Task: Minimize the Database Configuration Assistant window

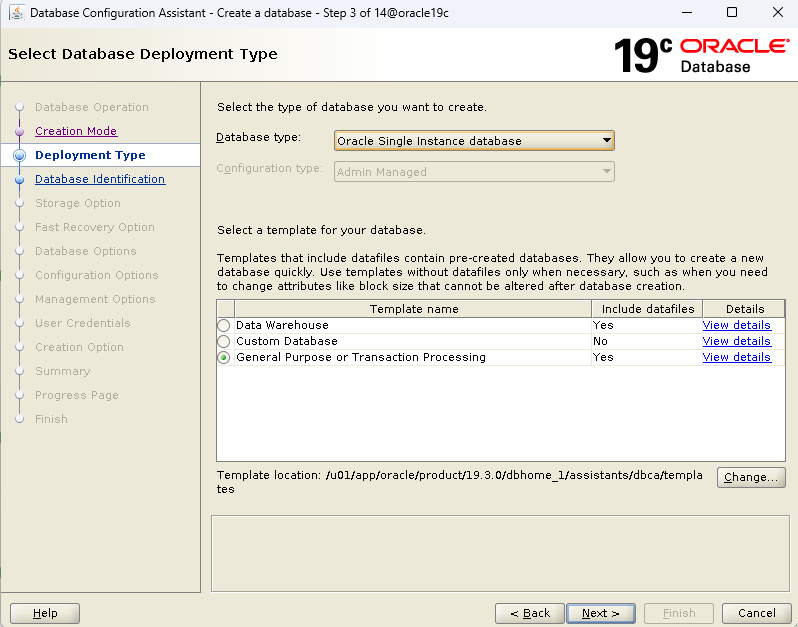Action: point(687,12)
